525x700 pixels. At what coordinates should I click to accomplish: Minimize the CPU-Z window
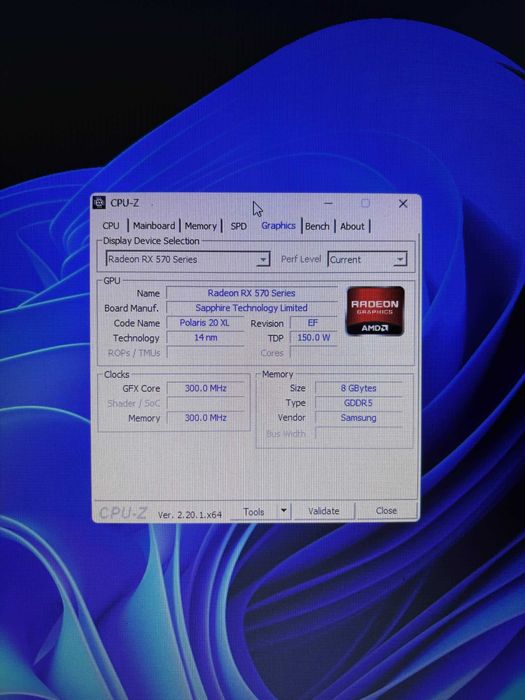(x=329, y=203)
